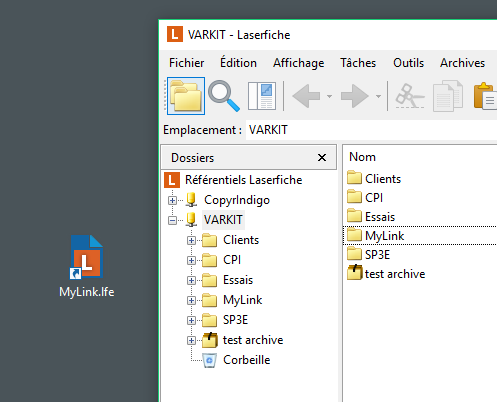Click the test archive box icon in tree
The image size is (497, 402).
[x=210, y=340]
